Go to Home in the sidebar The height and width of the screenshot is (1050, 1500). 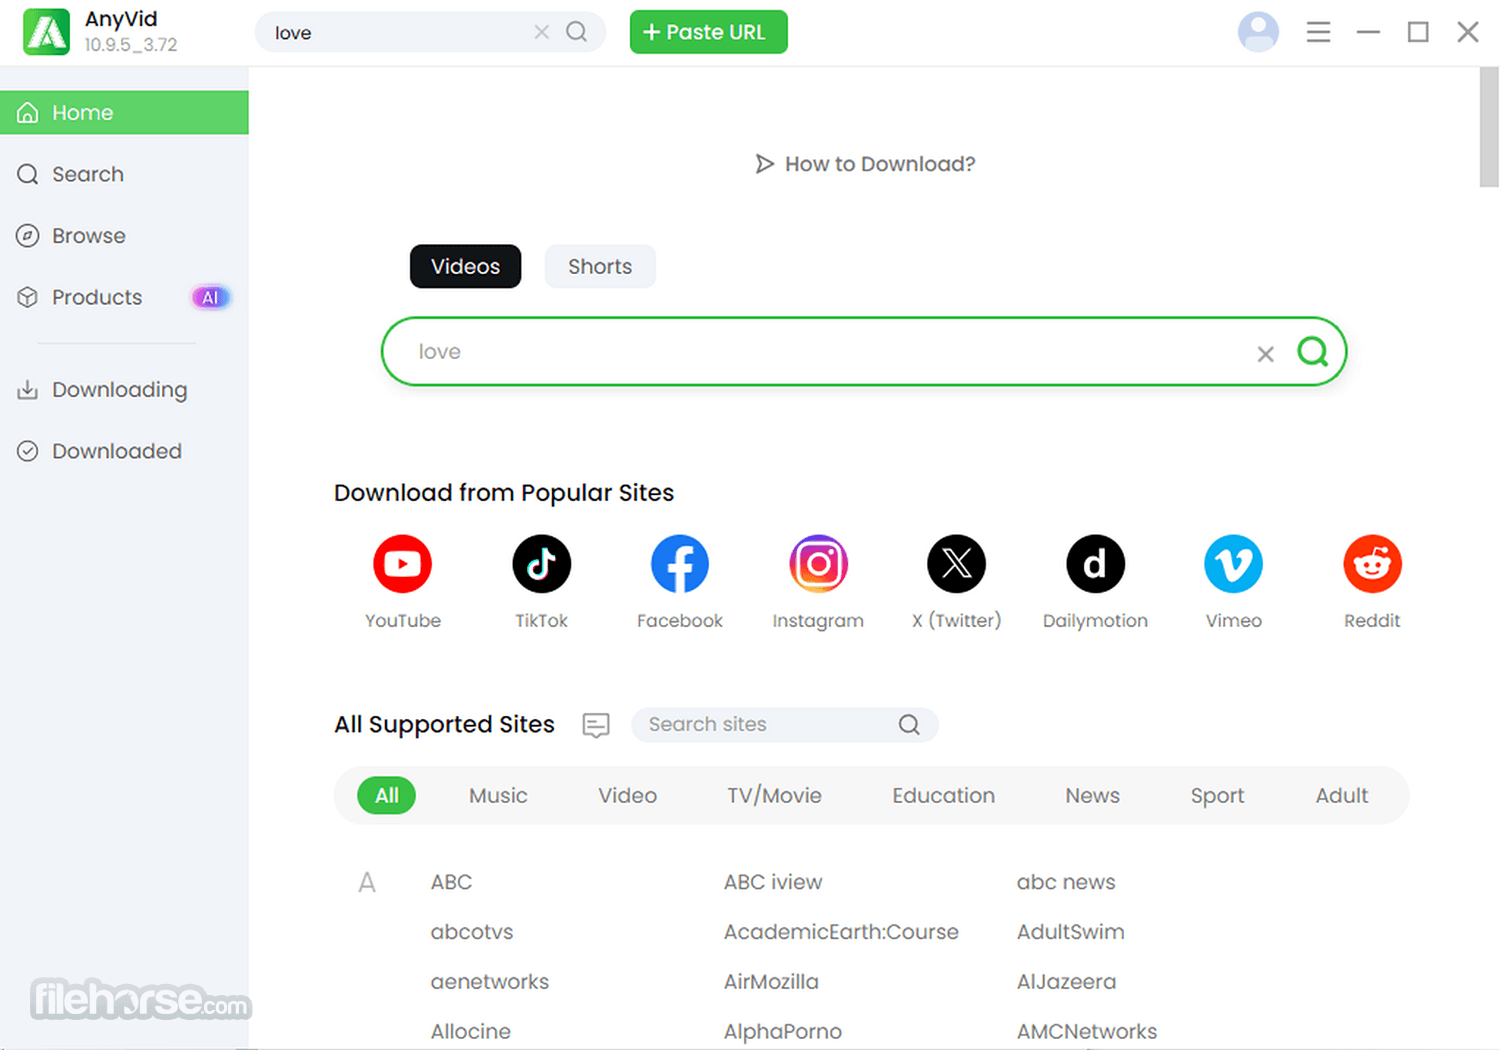124,113
